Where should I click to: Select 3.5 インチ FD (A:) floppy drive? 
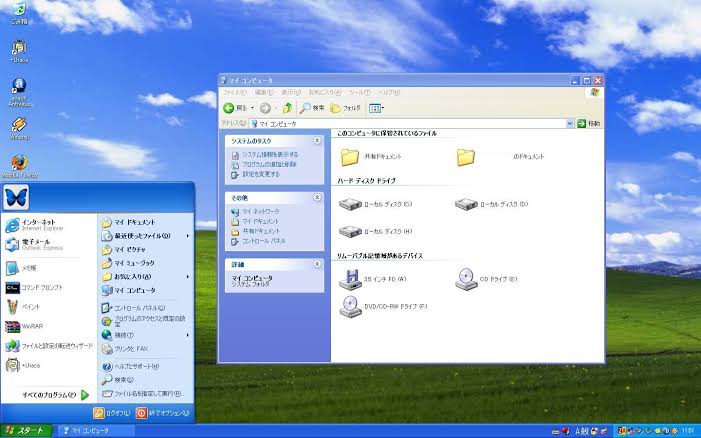point(373,279)
